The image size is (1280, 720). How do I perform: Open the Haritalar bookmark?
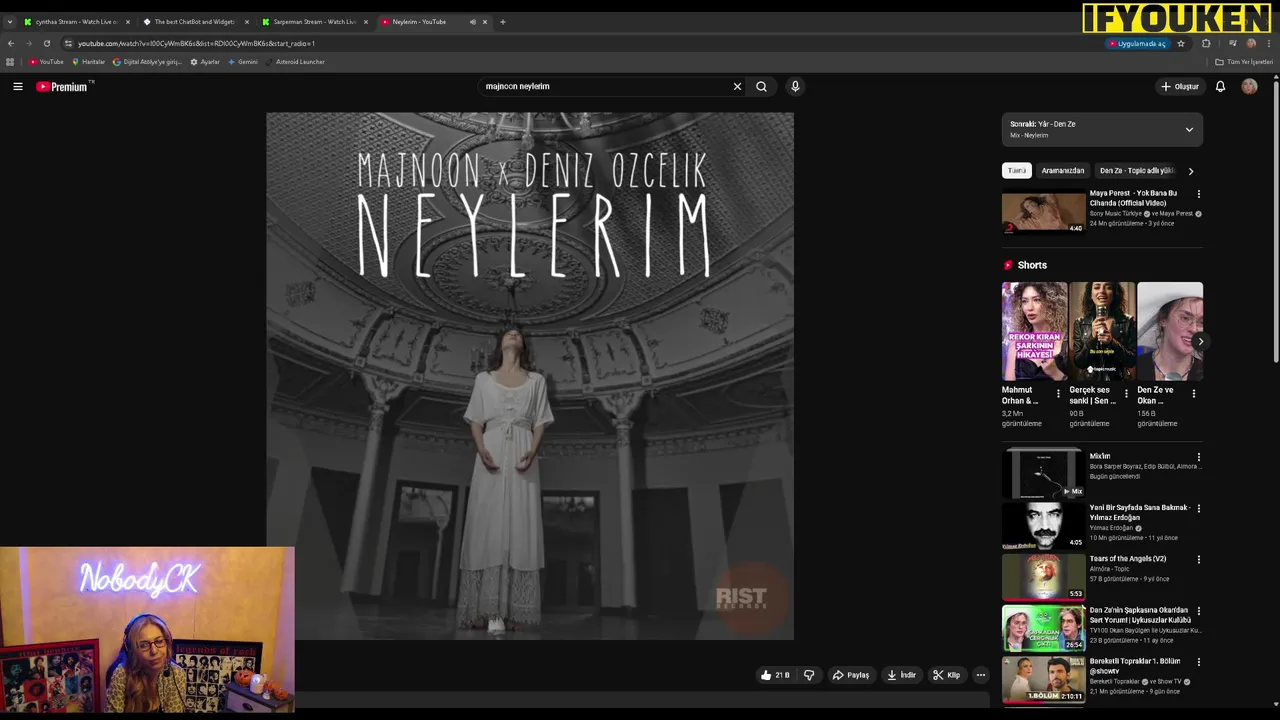(x=88, y=62)
